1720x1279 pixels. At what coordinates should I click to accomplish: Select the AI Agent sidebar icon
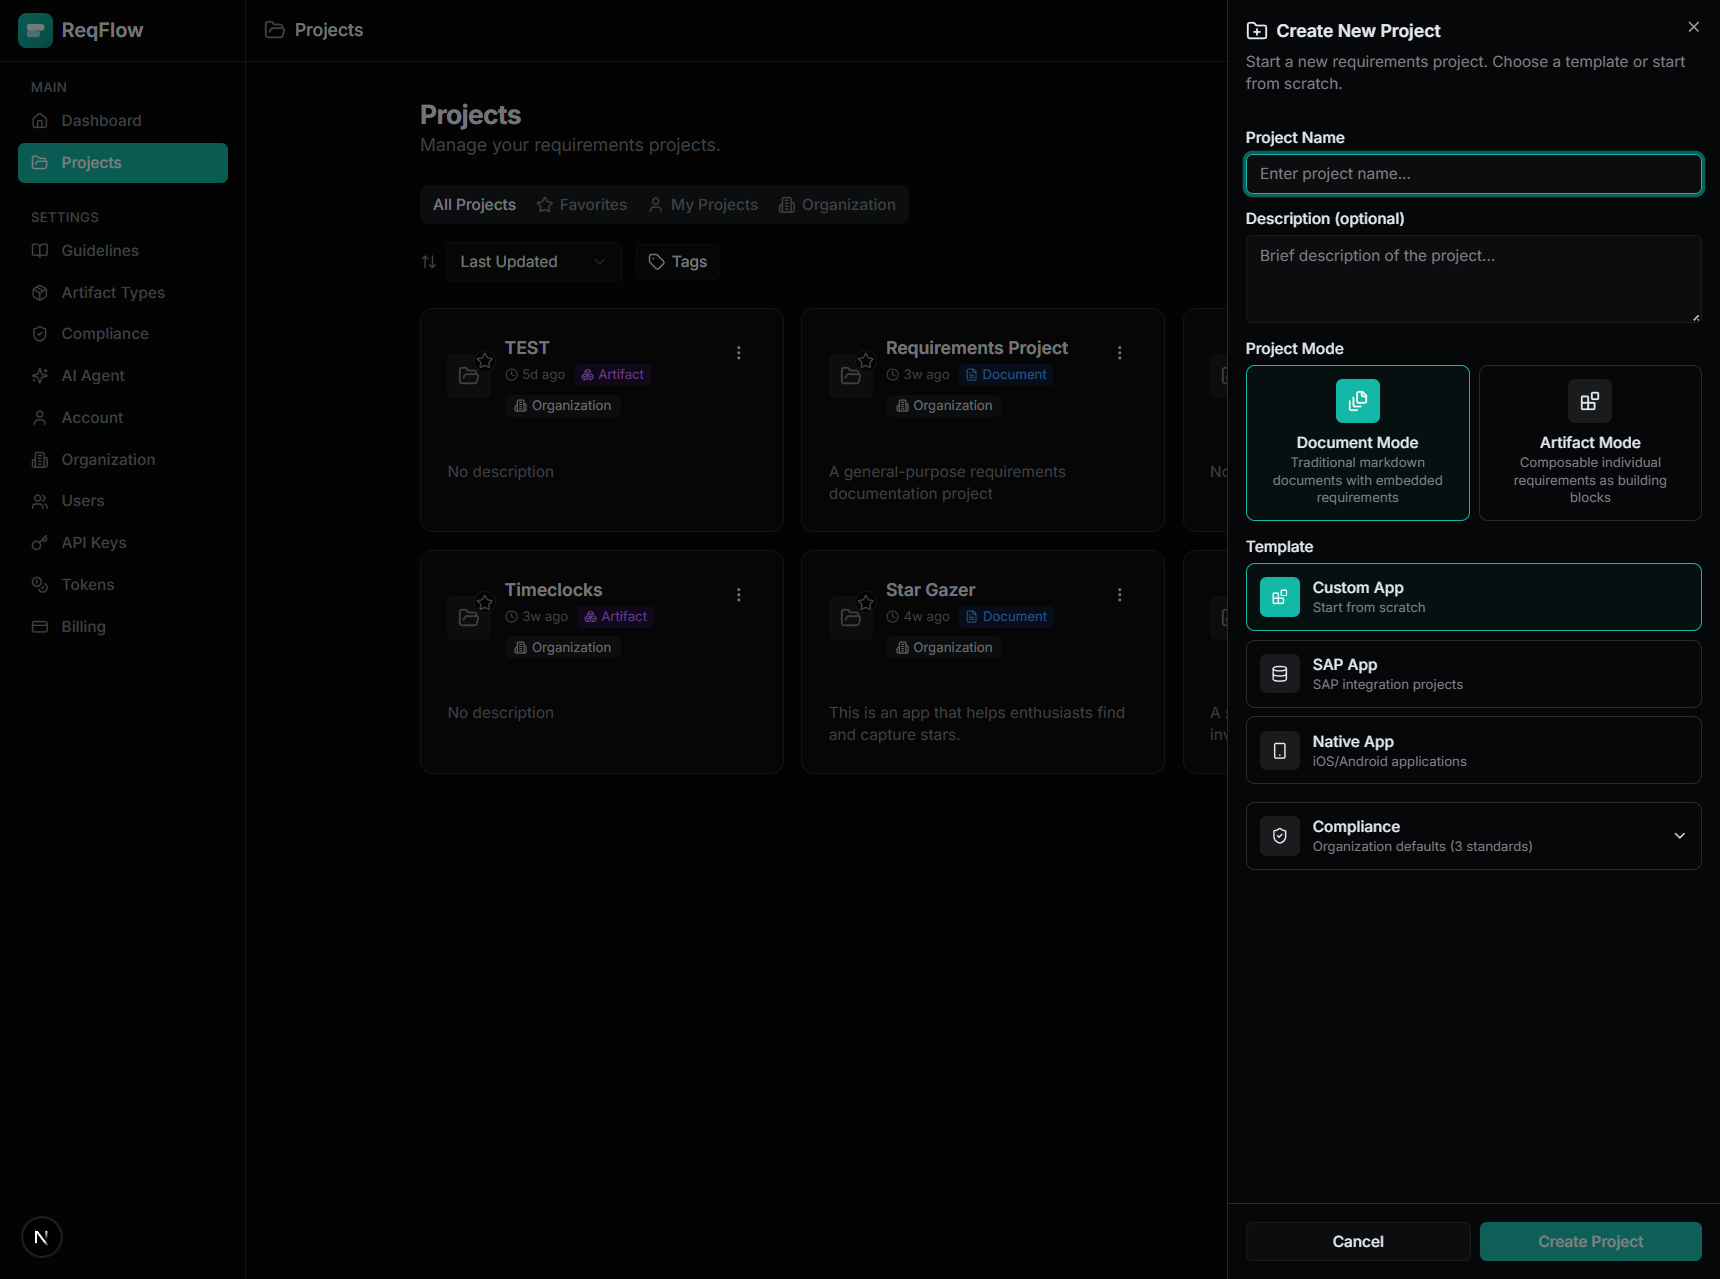point(39,375)
